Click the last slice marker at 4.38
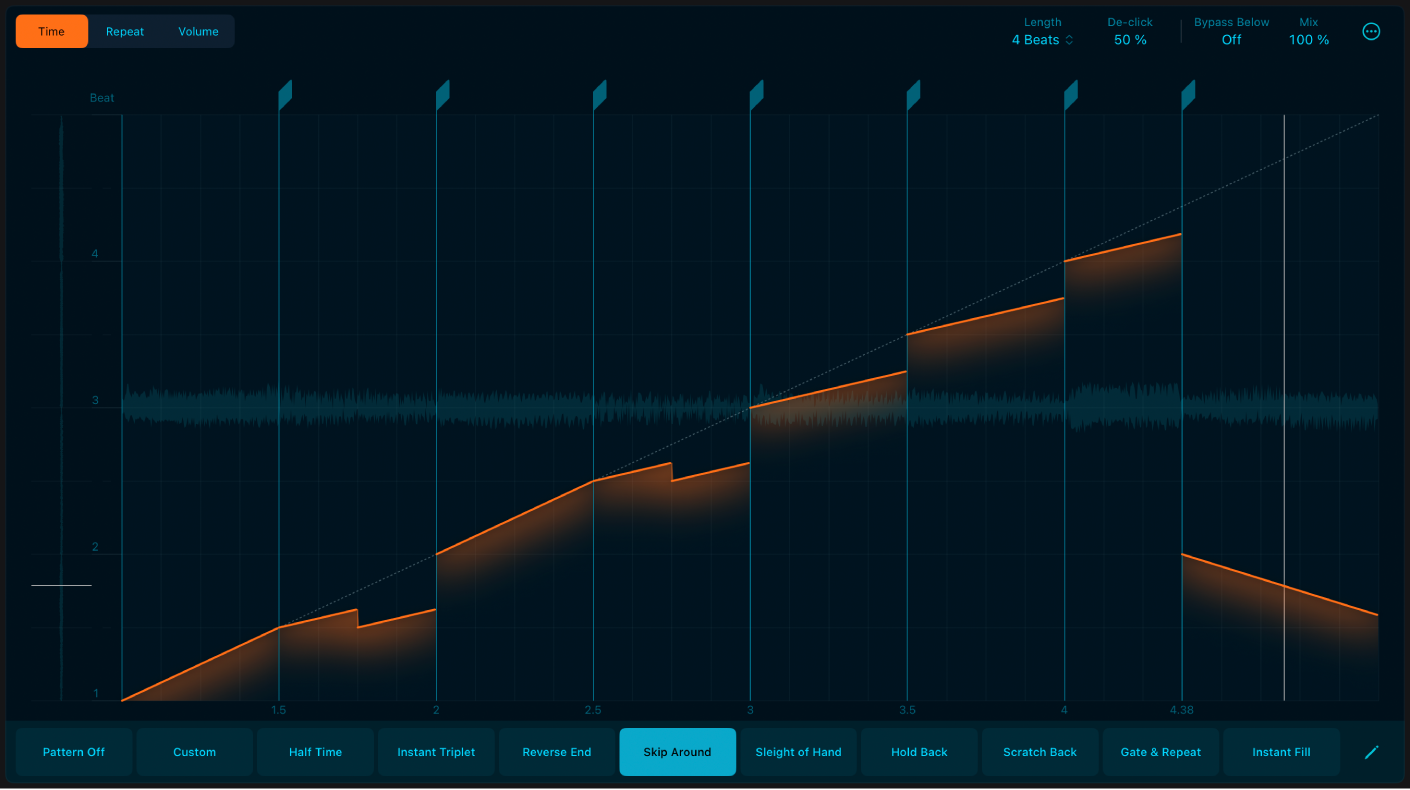Screen dimensions: 1410x790 pyautogui.click(x=1188, y=92)
